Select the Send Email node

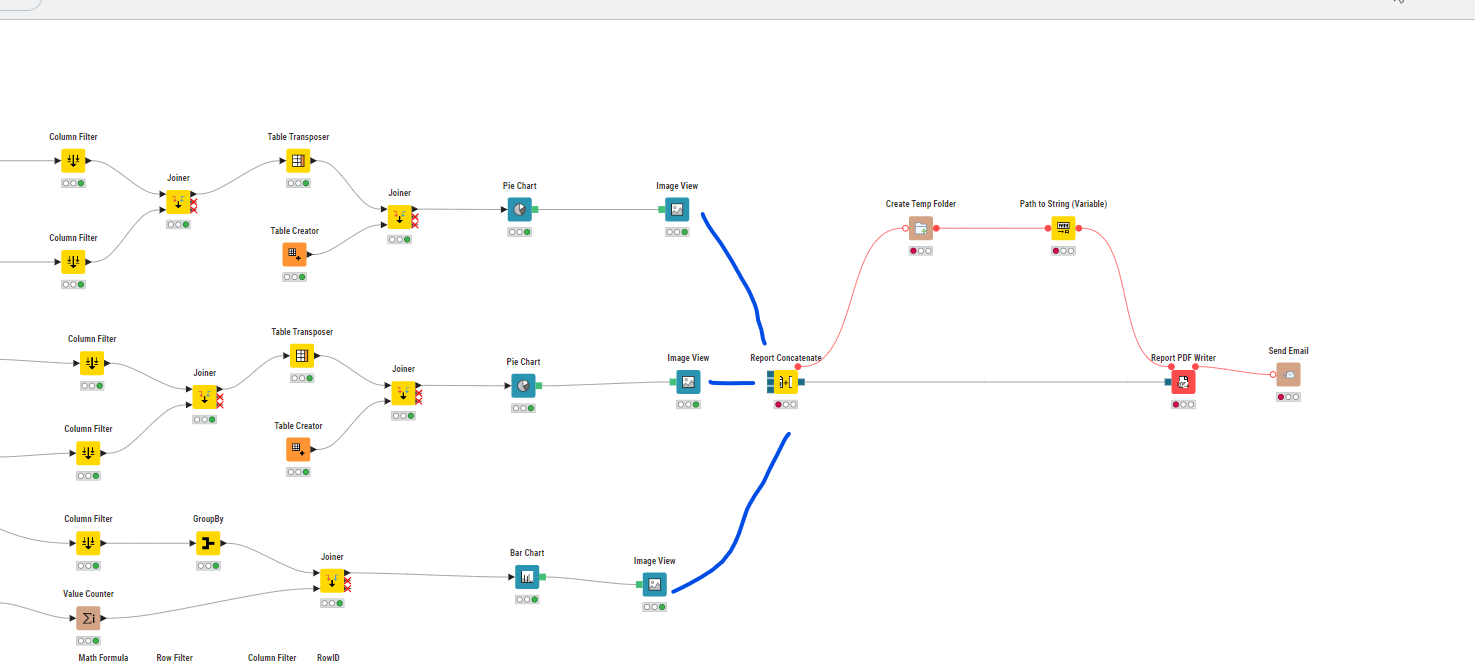pyautogui.click(x=1288, y=373)
